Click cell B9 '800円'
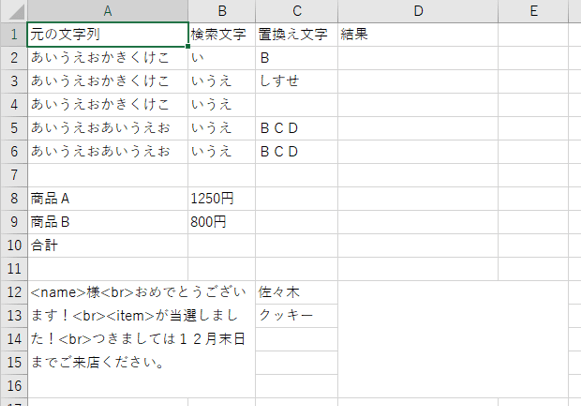 pos(222,222)
